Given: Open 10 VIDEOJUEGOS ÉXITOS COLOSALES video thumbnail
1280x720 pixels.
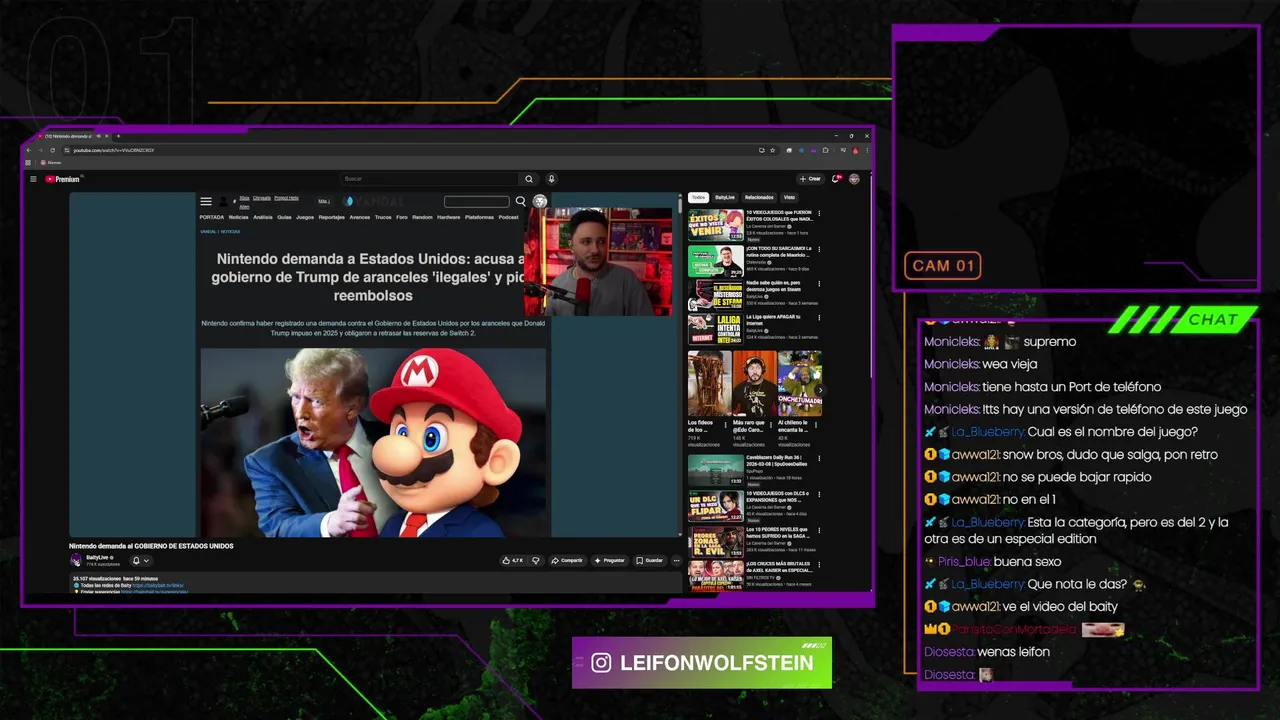Looking at the screenshot, I should pyautogui.click(x=716, y=225).
